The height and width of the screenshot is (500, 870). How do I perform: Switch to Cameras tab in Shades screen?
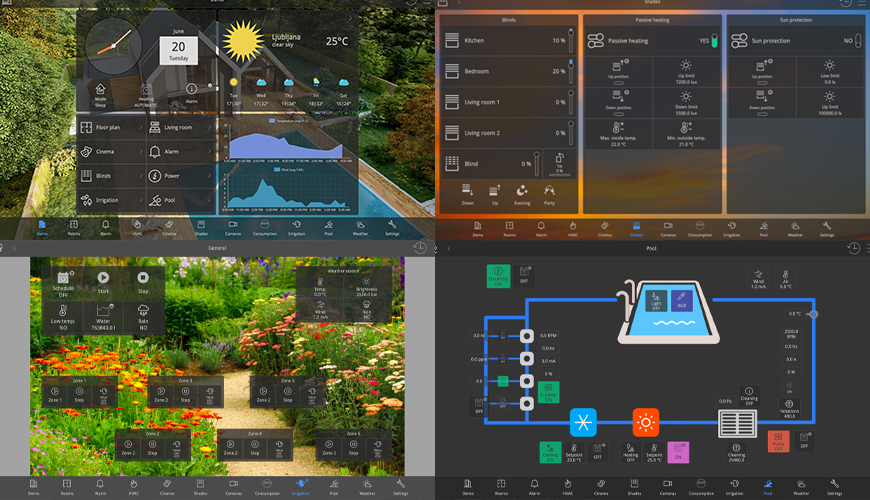pyautogui.click(x=668, y=229)
